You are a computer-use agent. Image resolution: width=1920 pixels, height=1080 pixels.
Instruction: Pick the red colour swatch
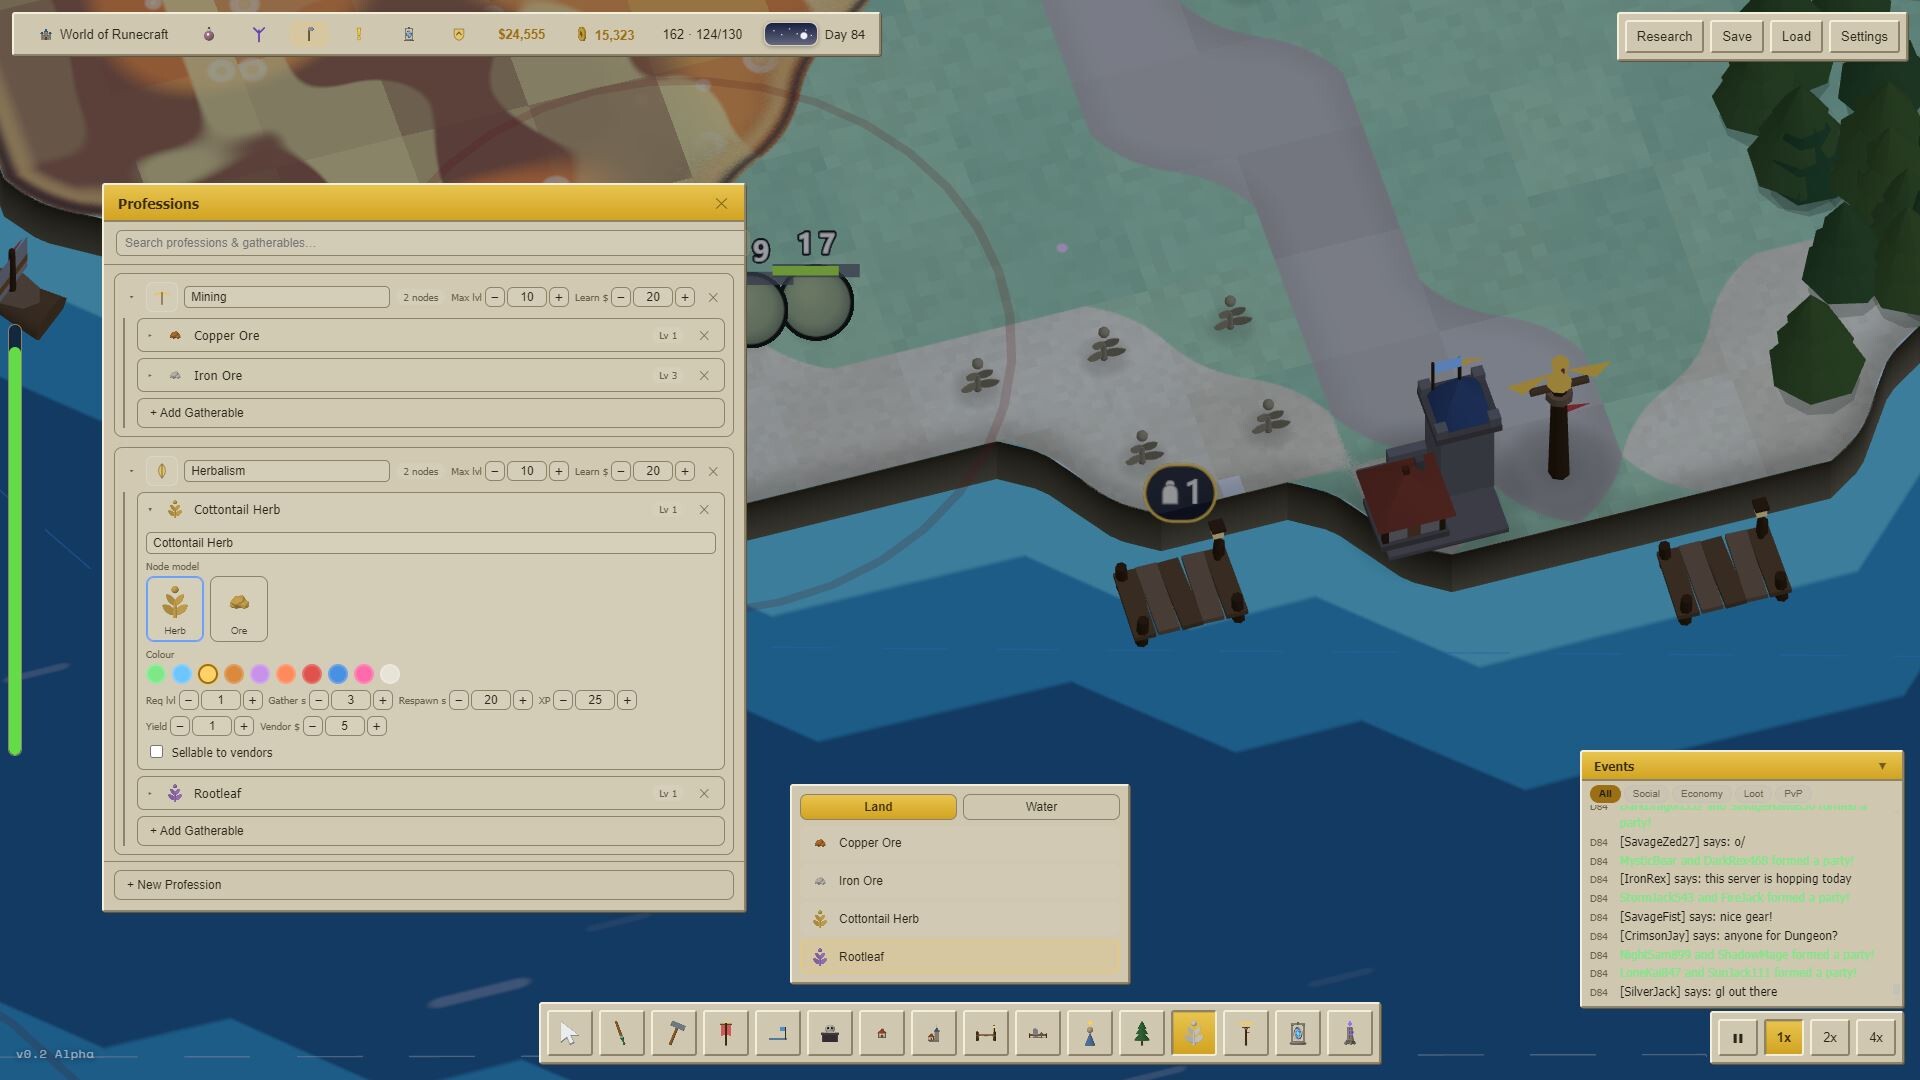[312, 674]
